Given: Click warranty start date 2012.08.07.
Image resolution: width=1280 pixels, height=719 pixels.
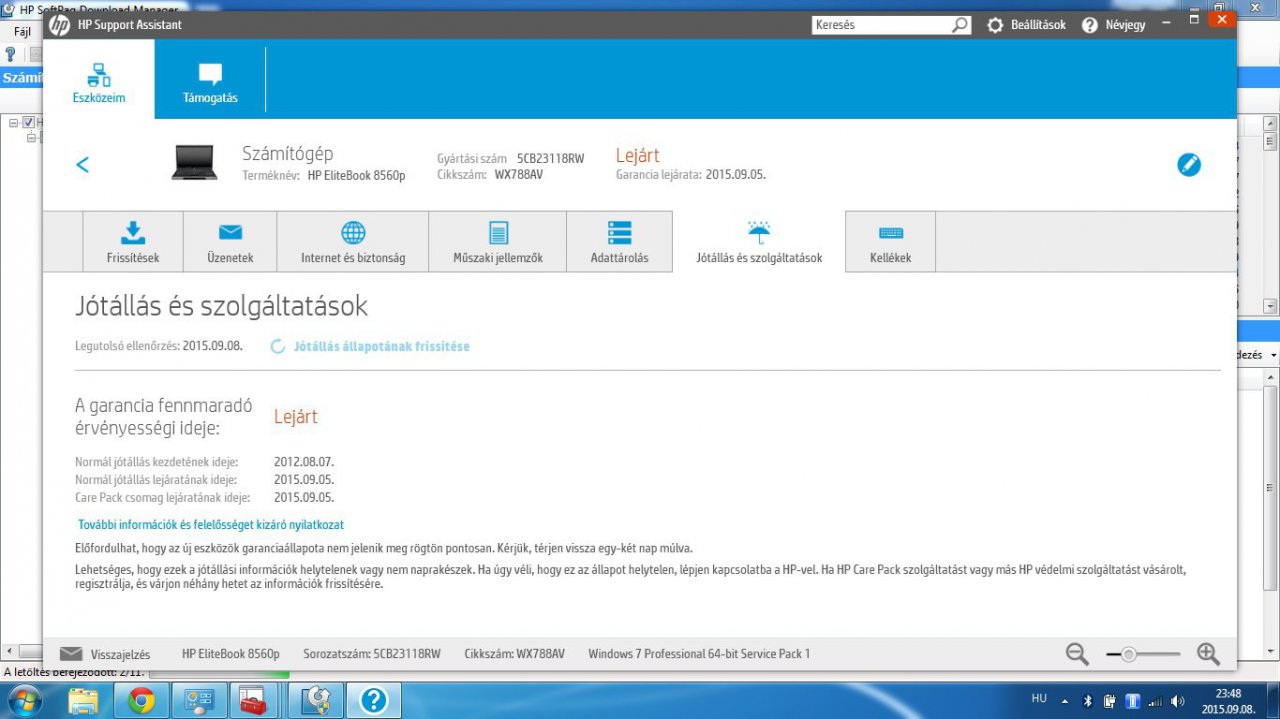Looking at the screenshot, I should (x=304, y=462).
